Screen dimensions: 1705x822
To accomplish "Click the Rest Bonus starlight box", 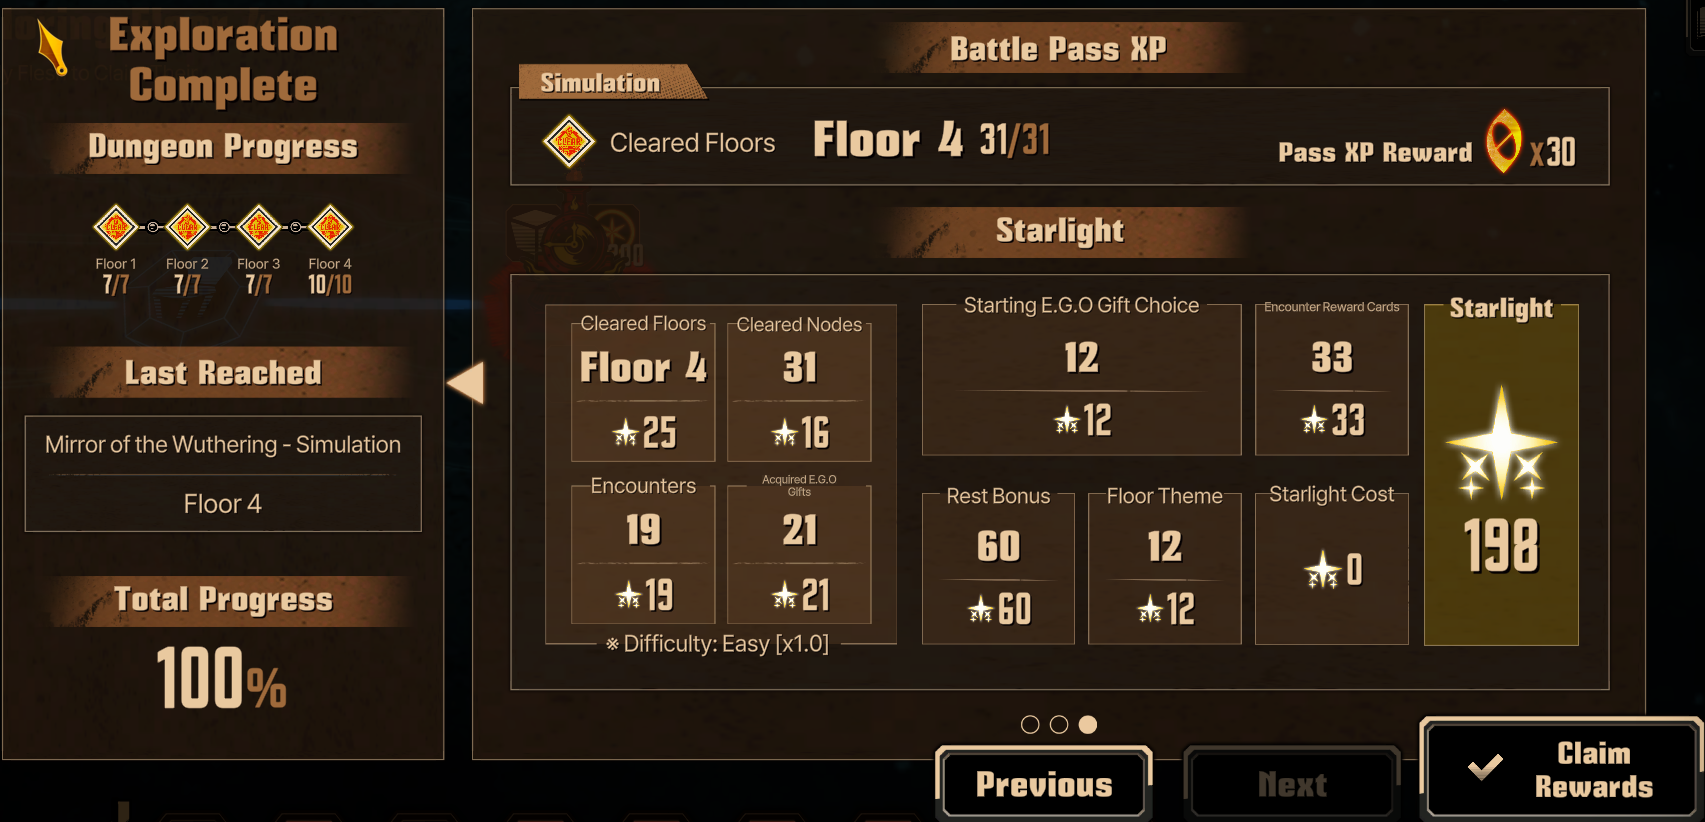I will (998, 568).
